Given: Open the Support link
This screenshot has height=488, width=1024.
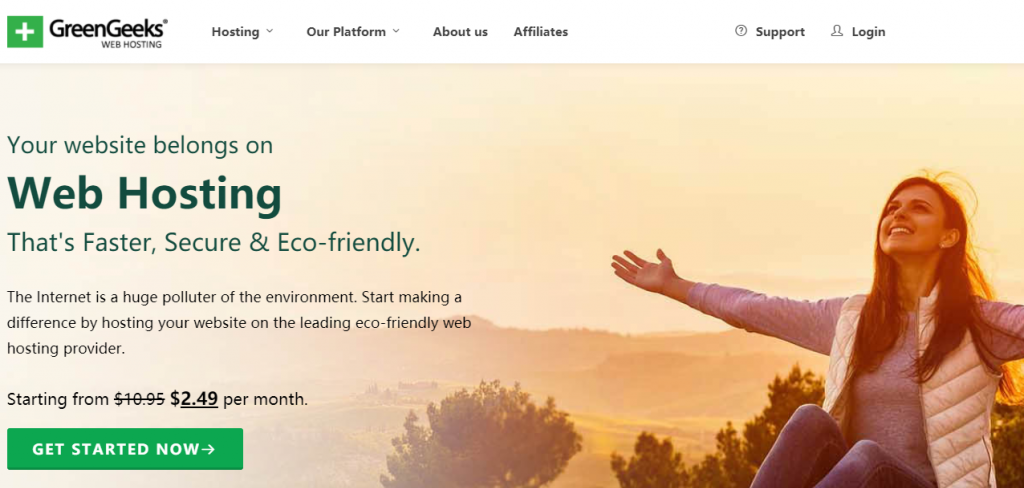Looking at the screenshot, I should (x=780, y=31).
